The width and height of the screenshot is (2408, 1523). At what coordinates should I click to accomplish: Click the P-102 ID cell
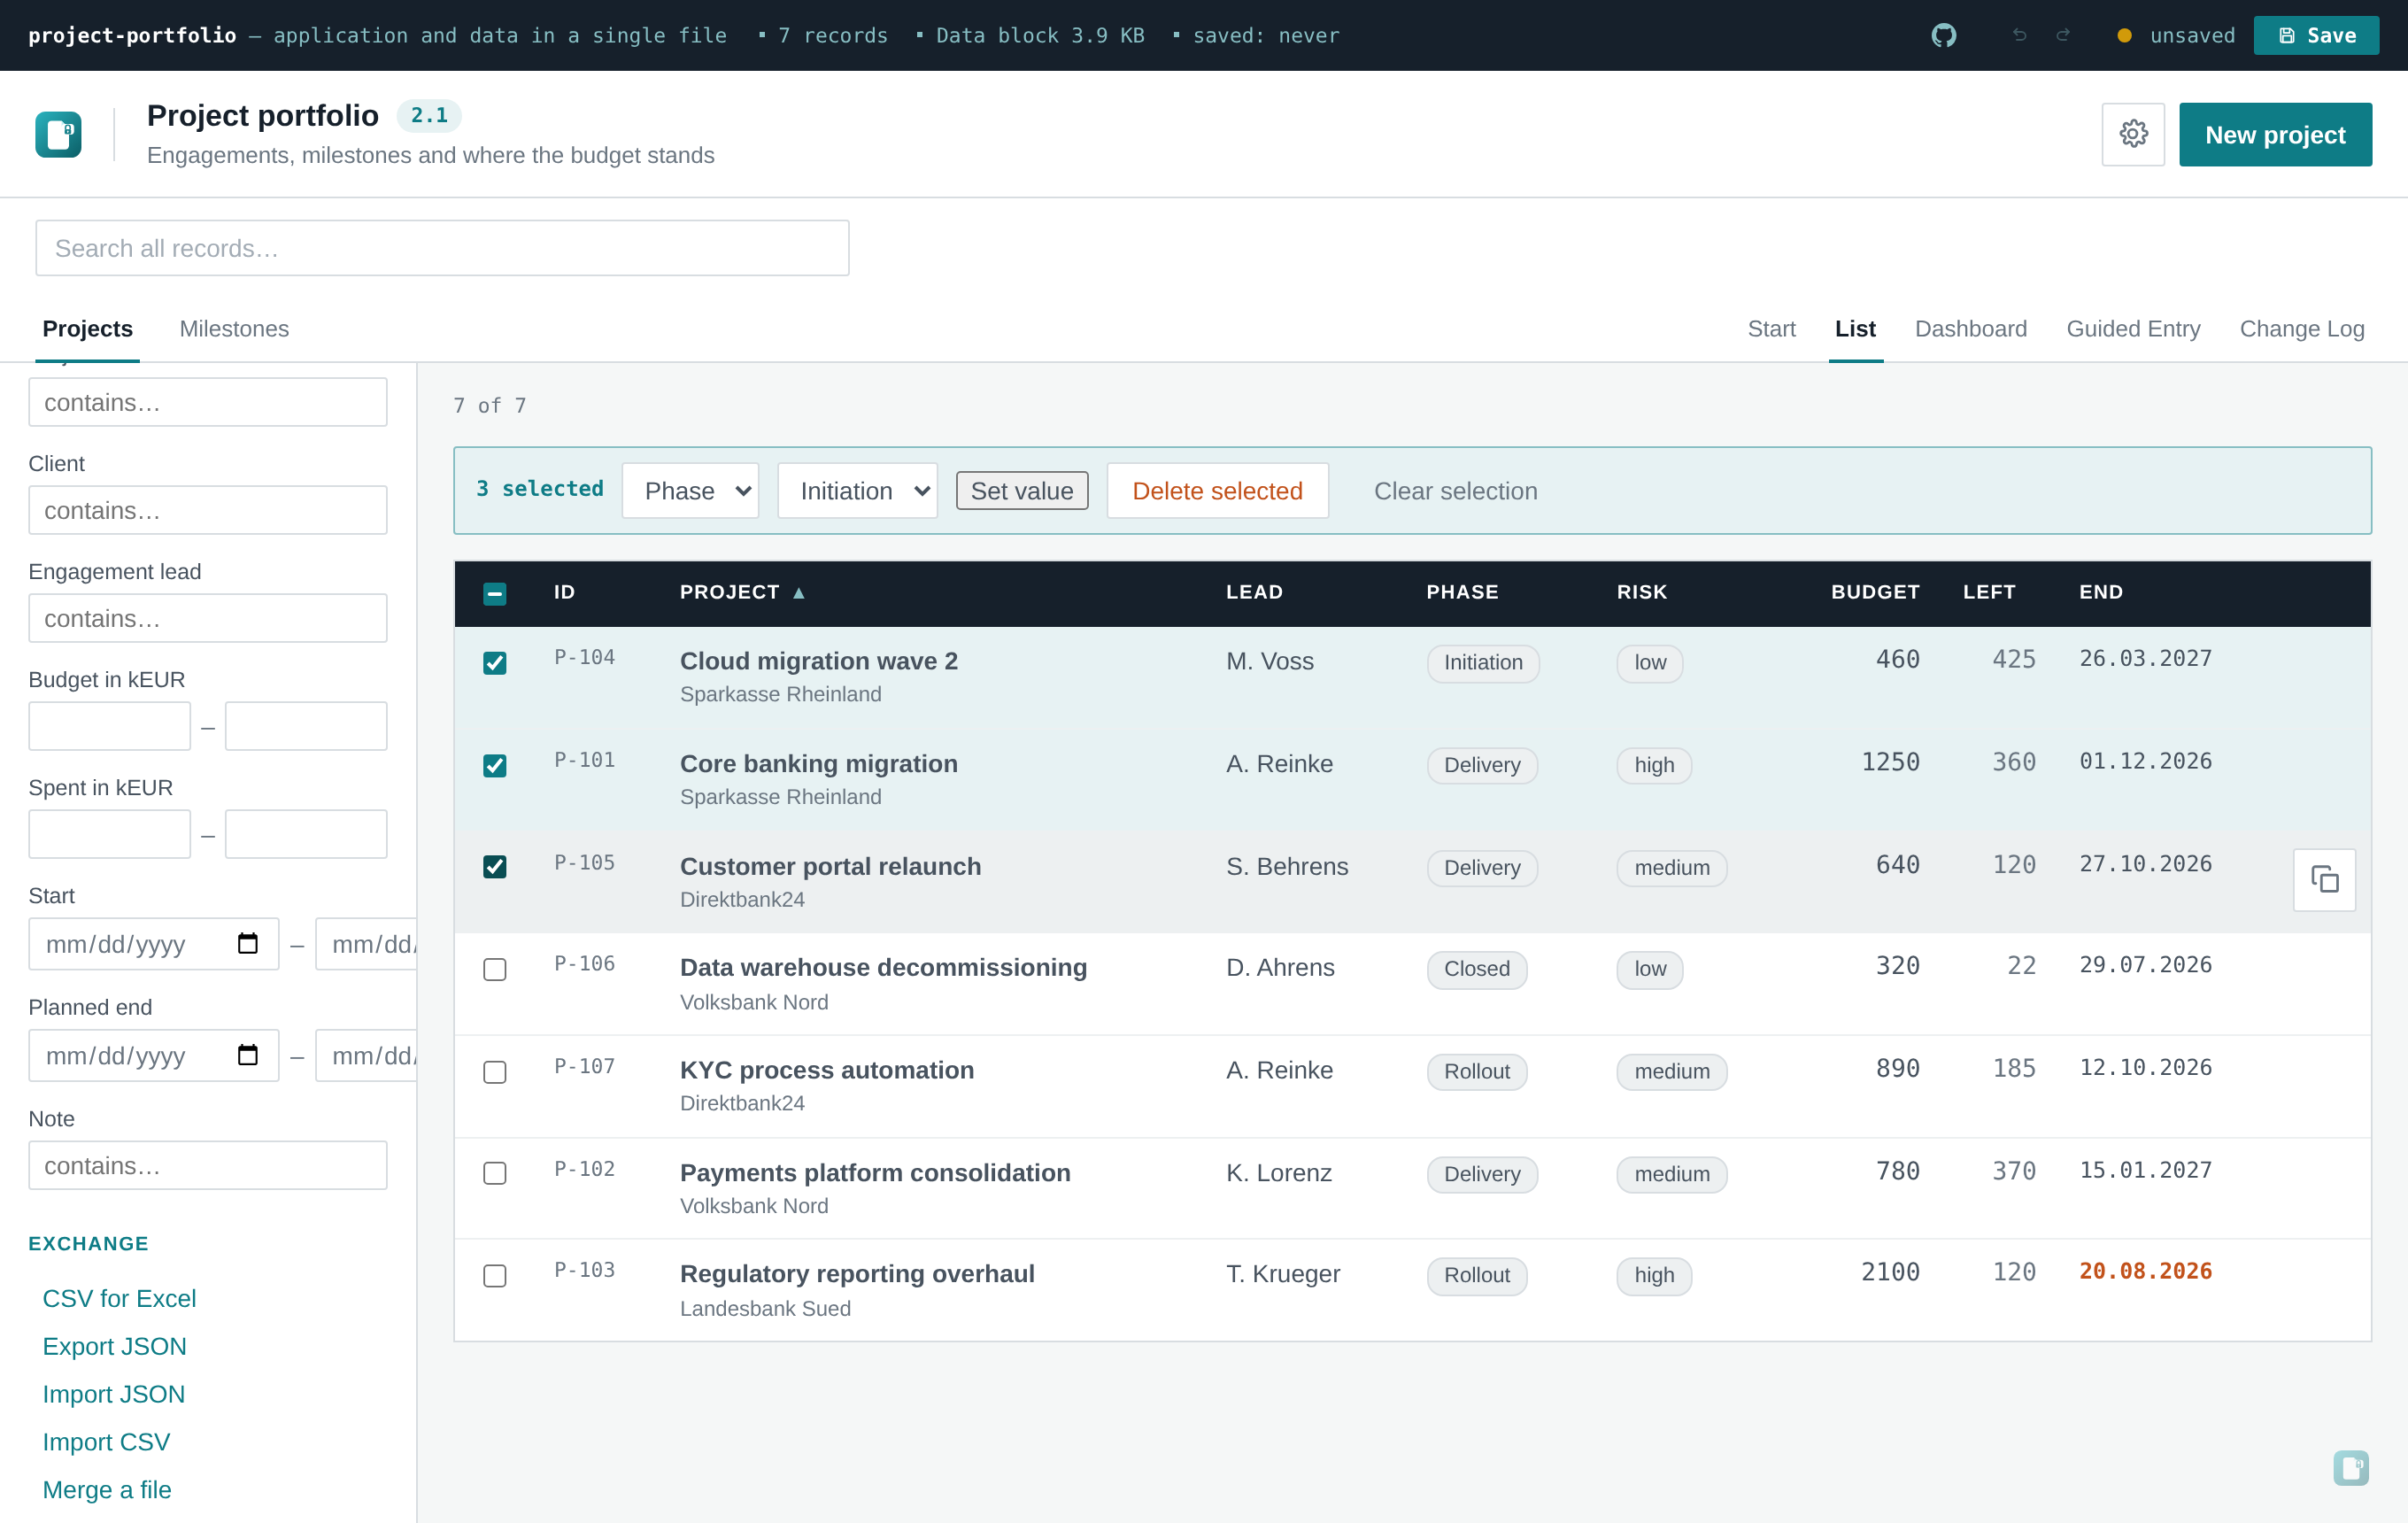tap(584, 1169)
